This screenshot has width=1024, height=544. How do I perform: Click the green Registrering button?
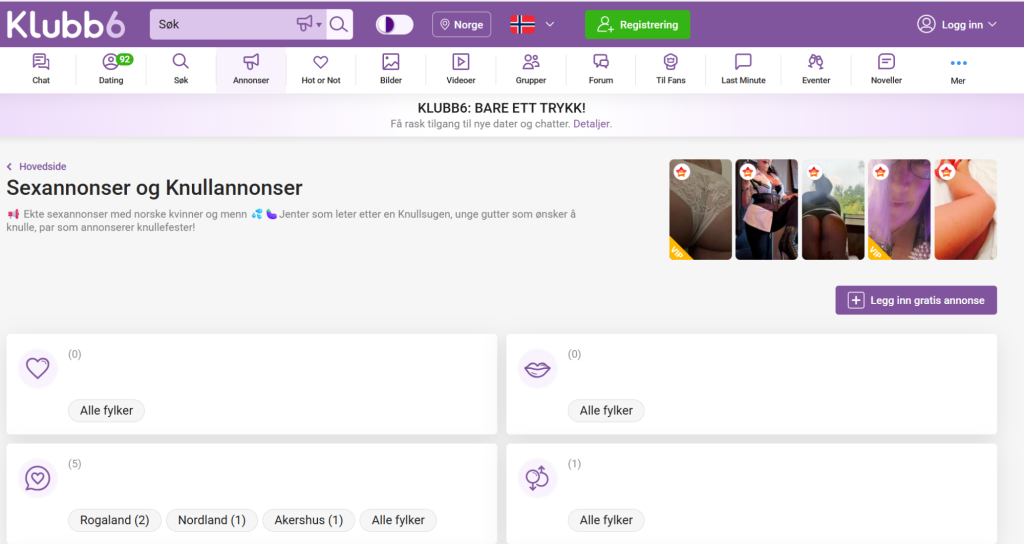tap(637, 25)
